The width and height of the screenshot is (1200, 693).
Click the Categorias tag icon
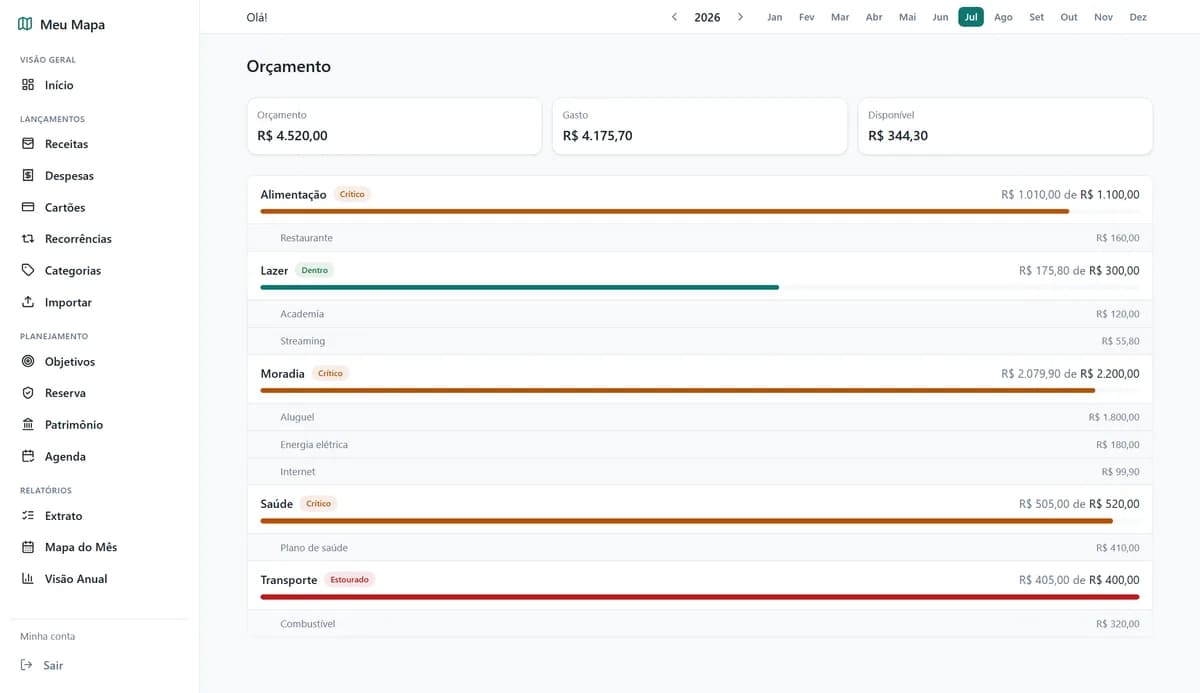coord(28,270)
